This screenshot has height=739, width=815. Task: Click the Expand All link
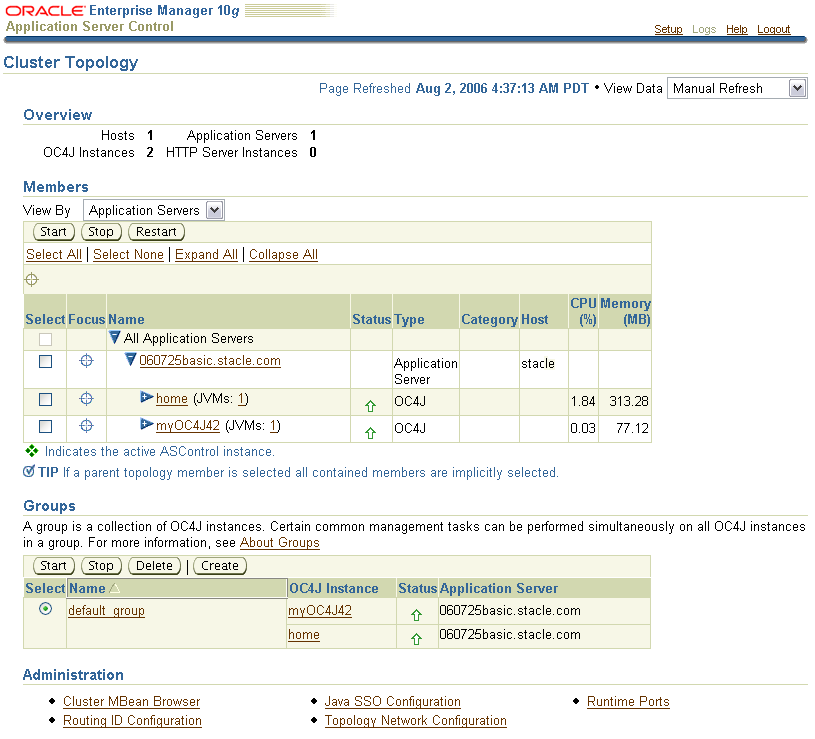click(206, 255)
